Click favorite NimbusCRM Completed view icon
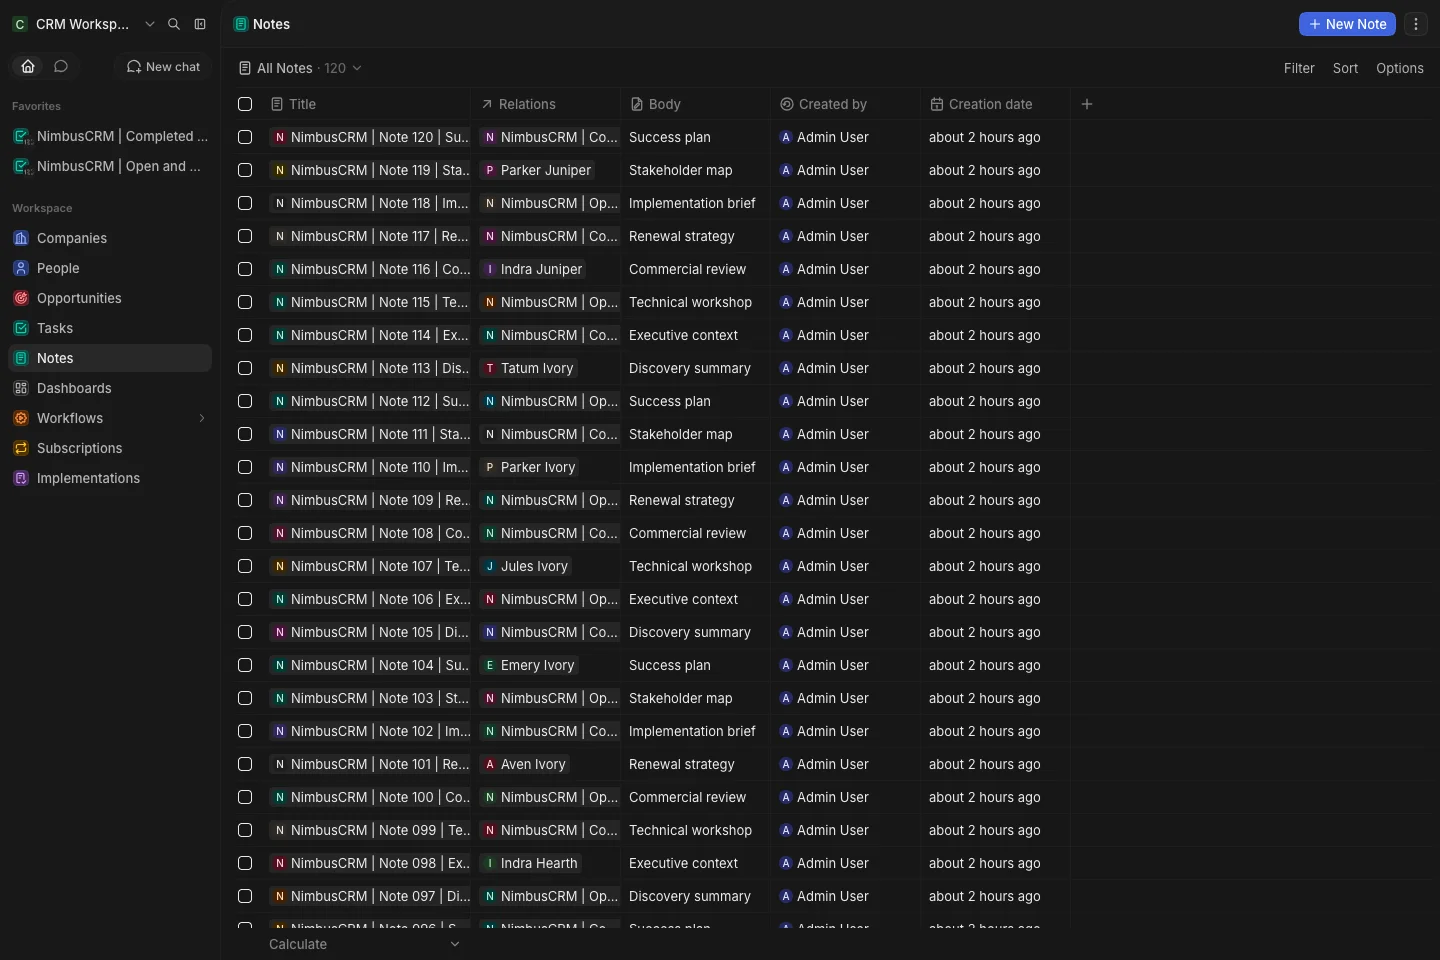 point(22,137)
